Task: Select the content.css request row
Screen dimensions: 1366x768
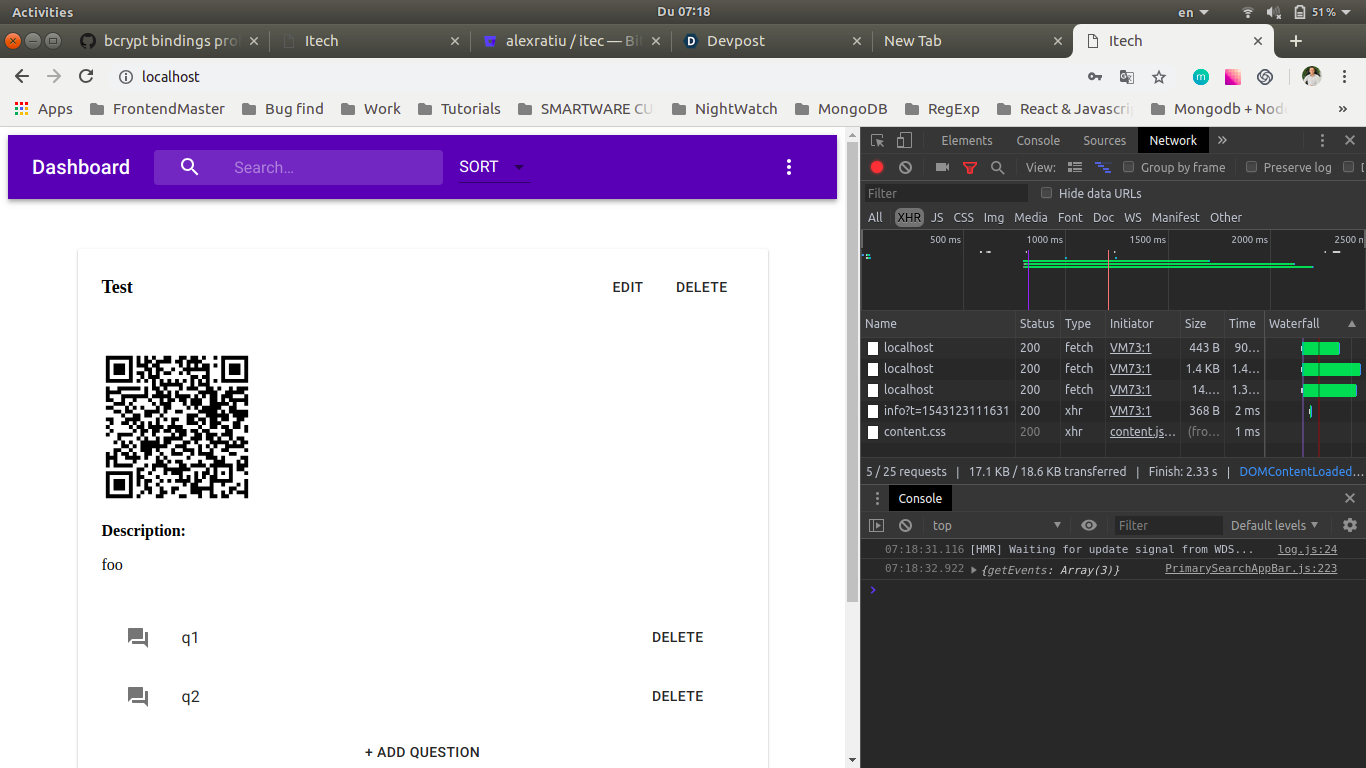Action: [1063, 432]
